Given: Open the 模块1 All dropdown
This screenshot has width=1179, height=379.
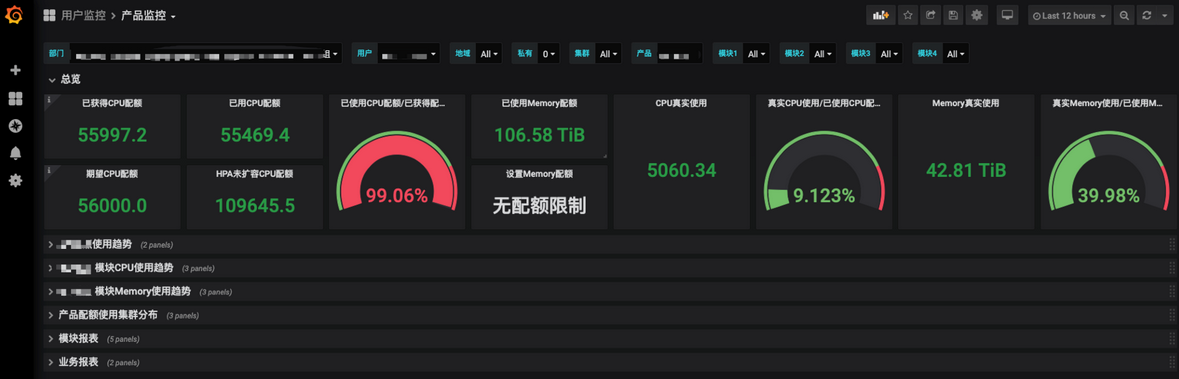Looking at the screenshot, I should [x=756, y=53].
